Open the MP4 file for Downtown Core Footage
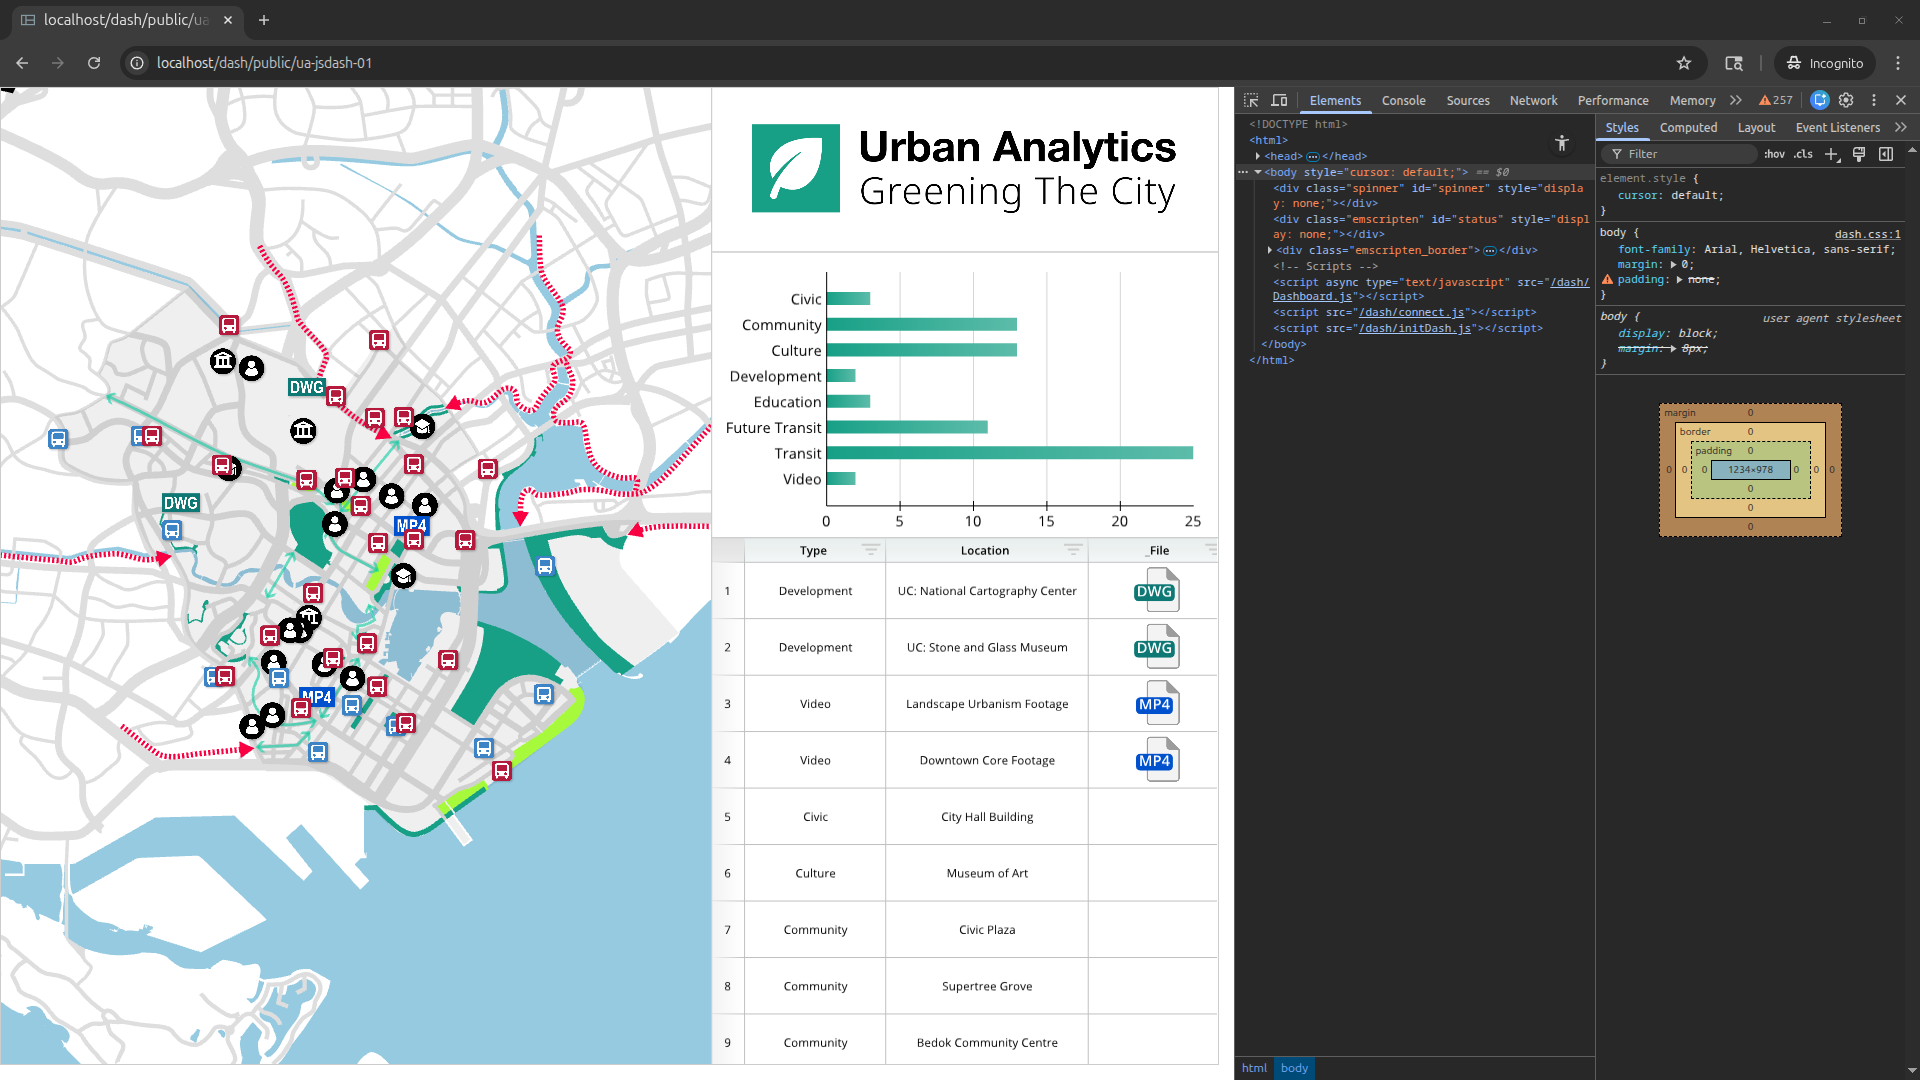Image resolution: width=1920 pixels, height=1080 pixels. point(1156,761)
